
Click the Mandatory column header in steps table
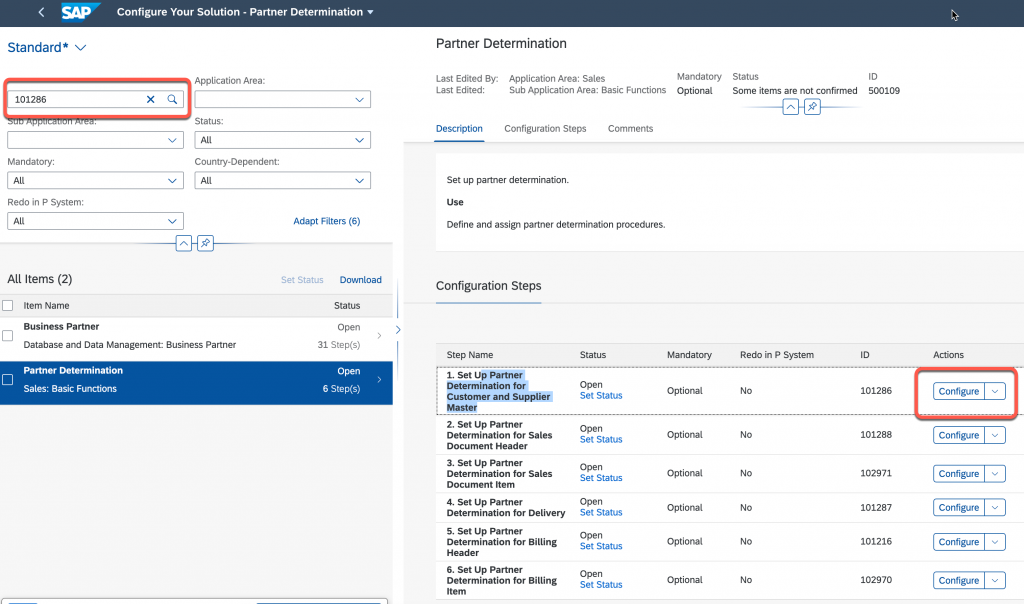click(689, 355)
